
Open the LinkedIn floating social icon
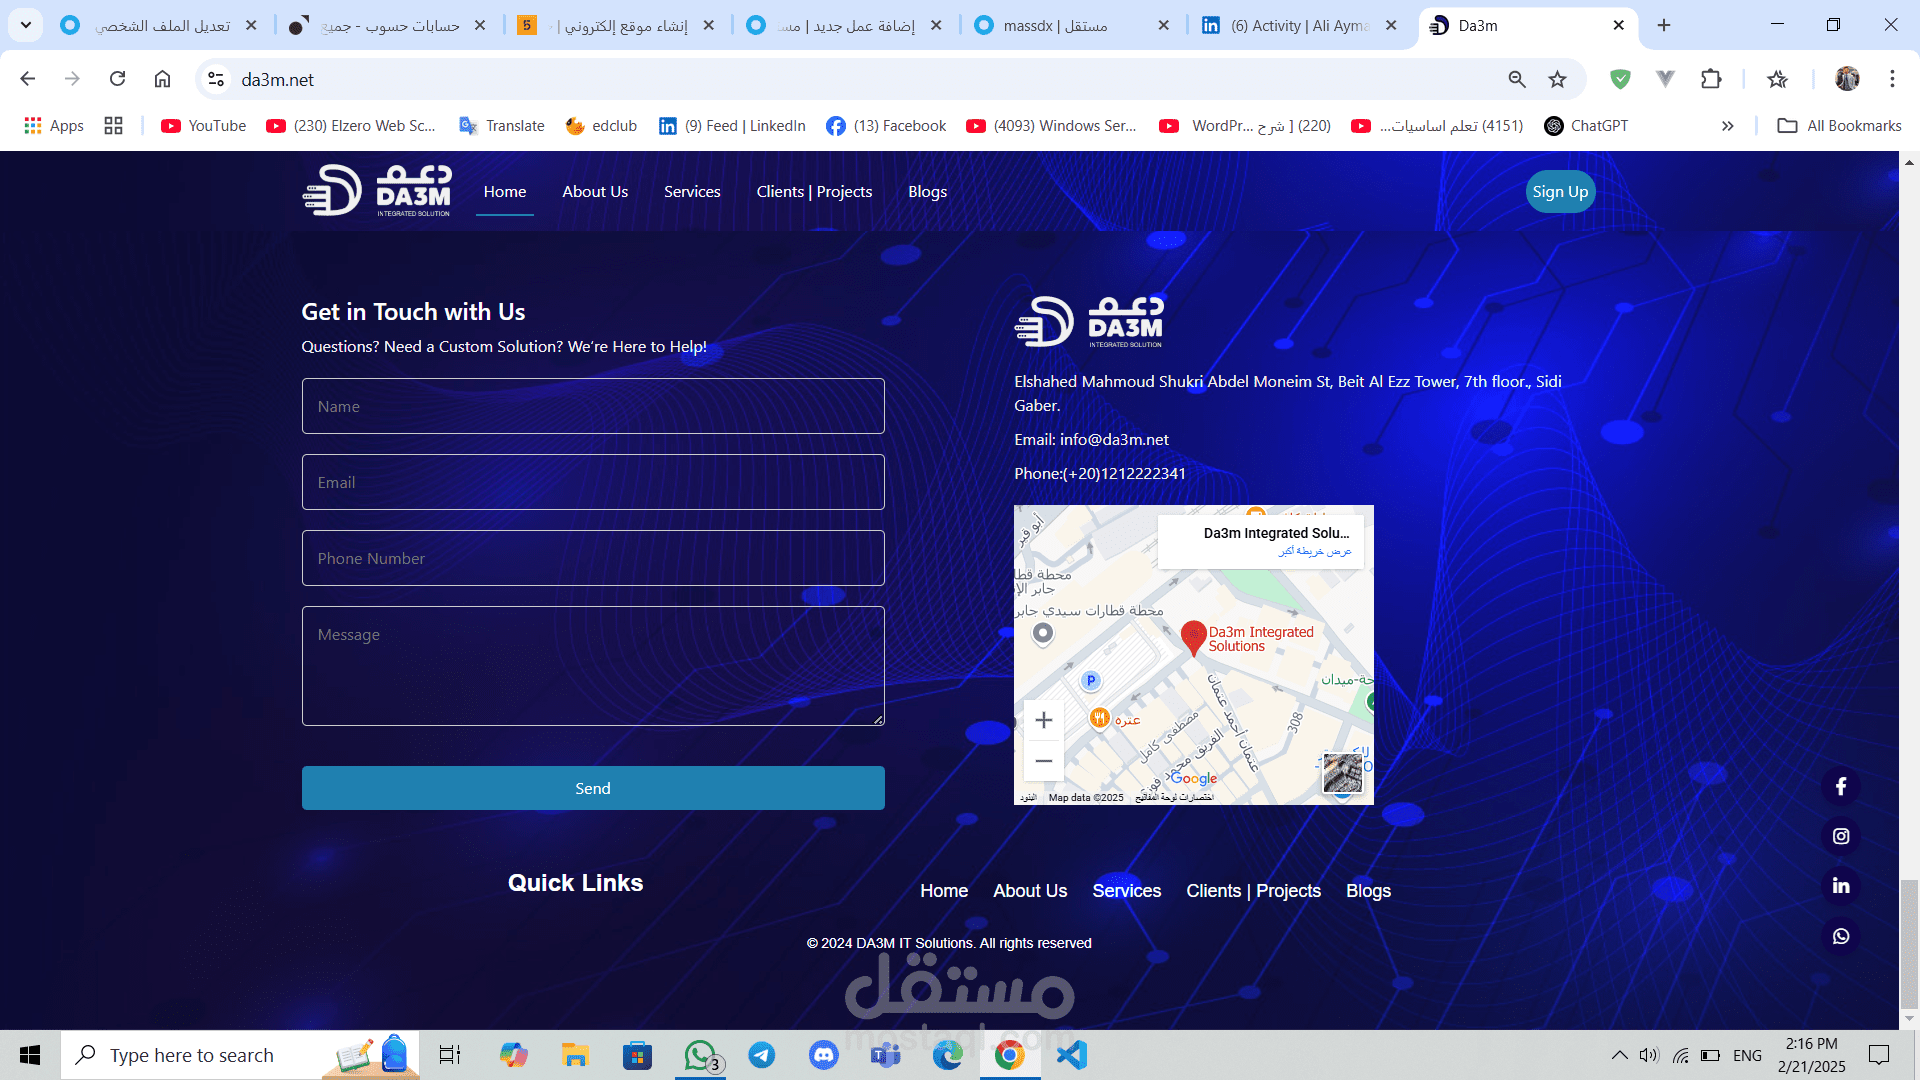pyautogui.click(x=1840, y=886)
